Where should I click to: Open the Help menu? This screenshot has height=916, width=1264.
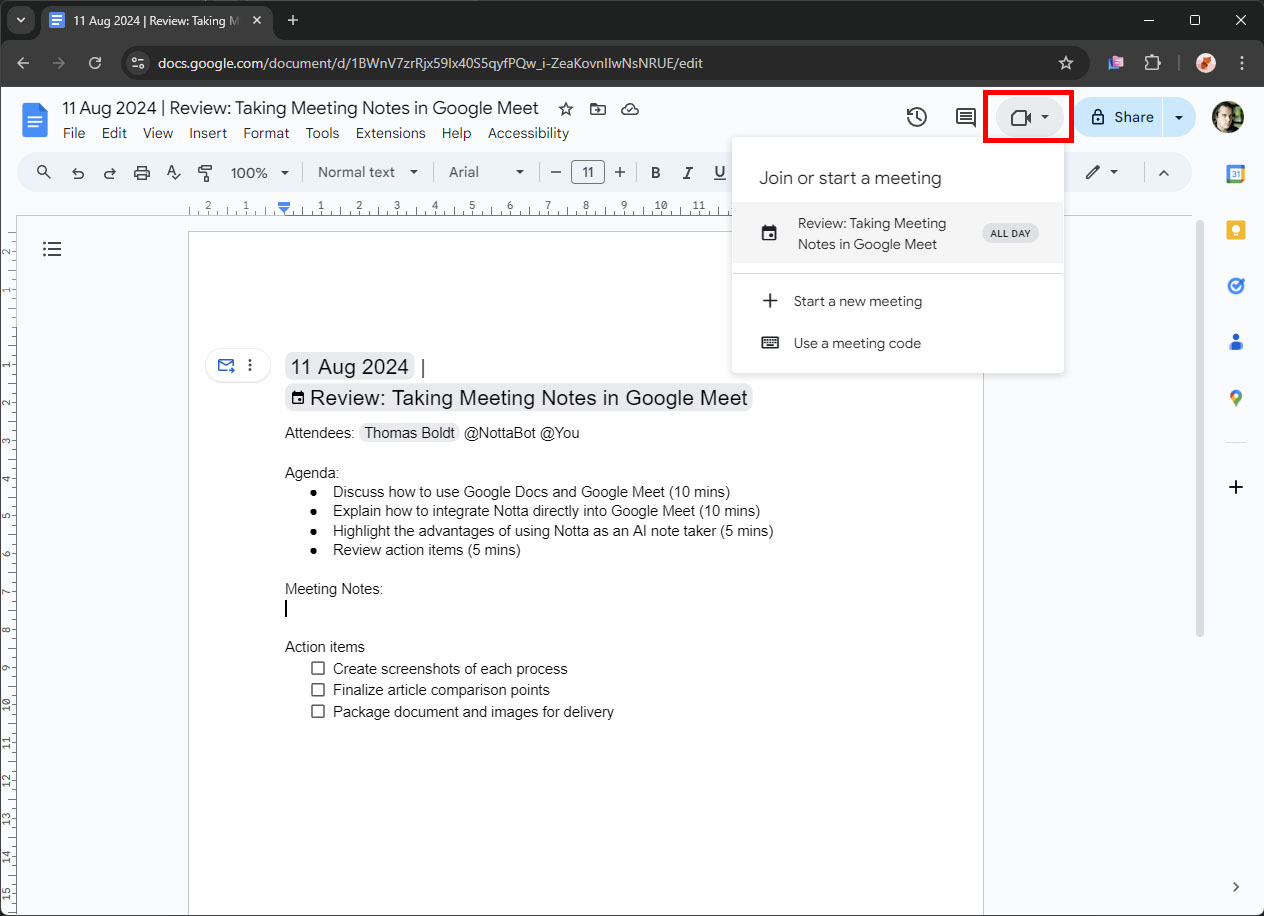coord(456,133)
